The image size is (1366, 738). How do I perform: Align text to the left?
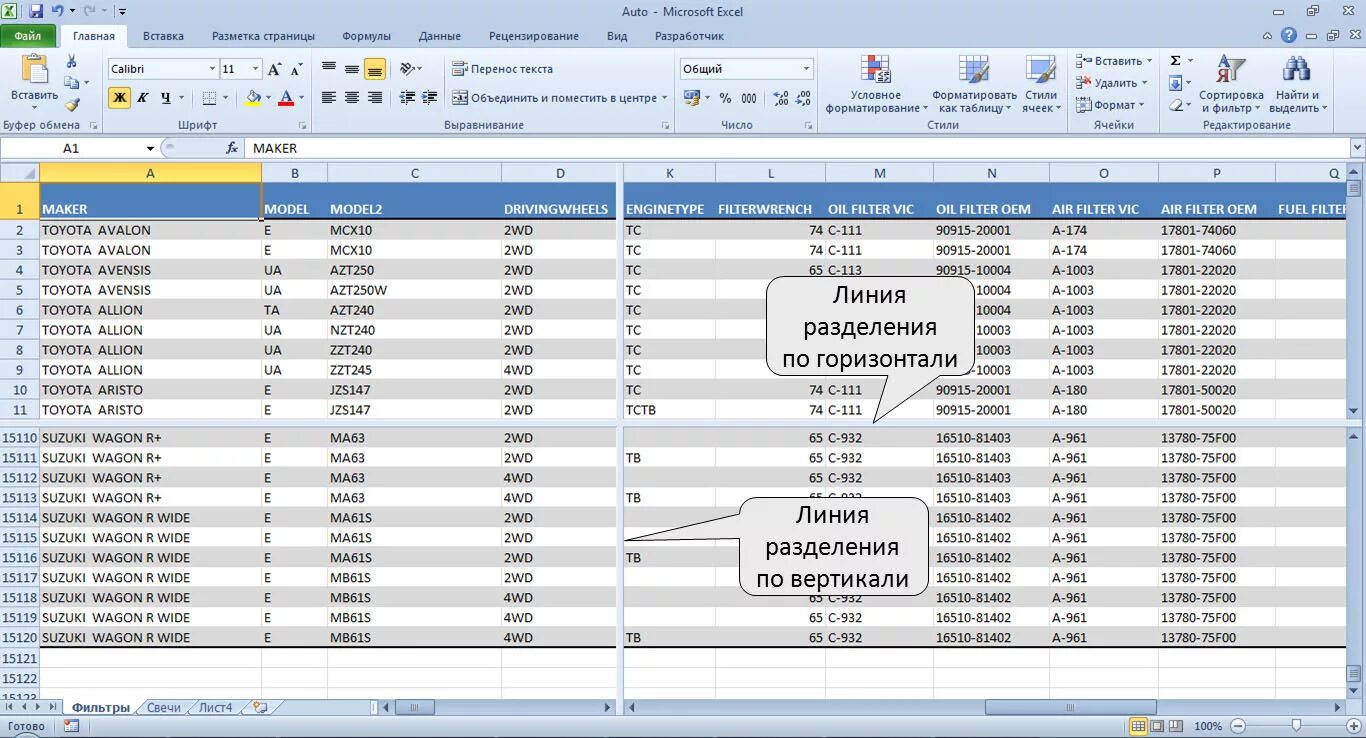[x=329, y=98]
